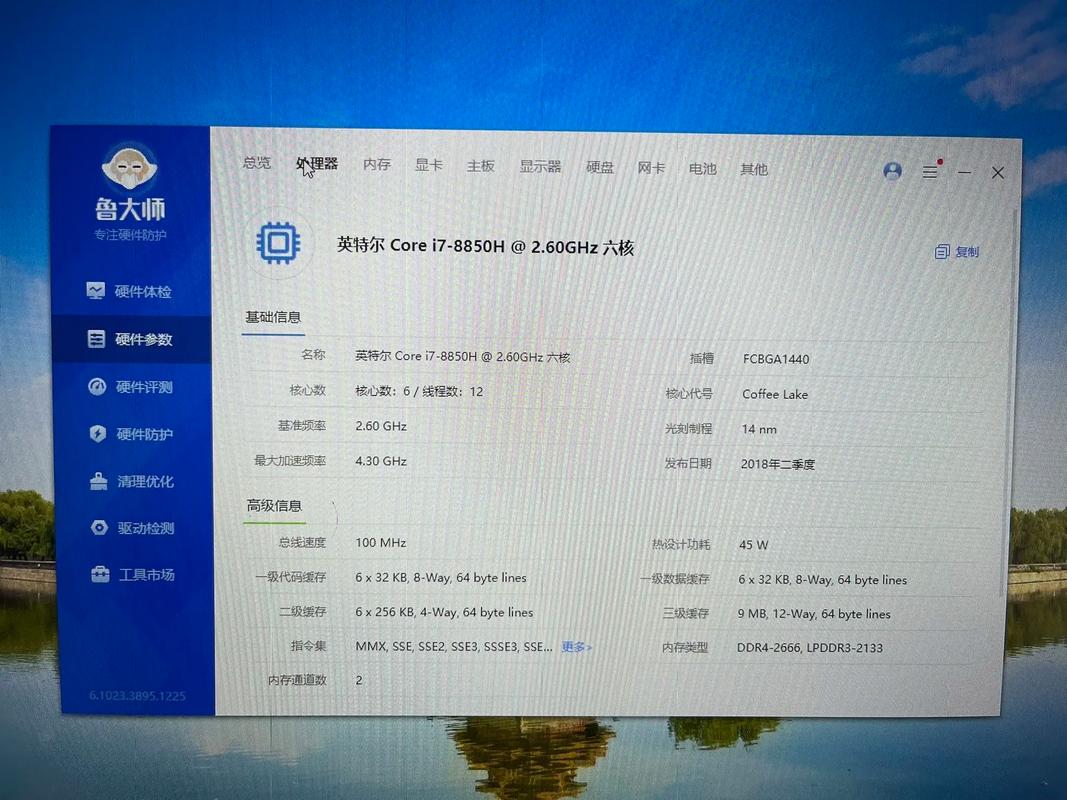Screen dimensions: 1067x800
Task: Click the 二级缓存 value 6 x 256 KB
Action: coord(444,612)
